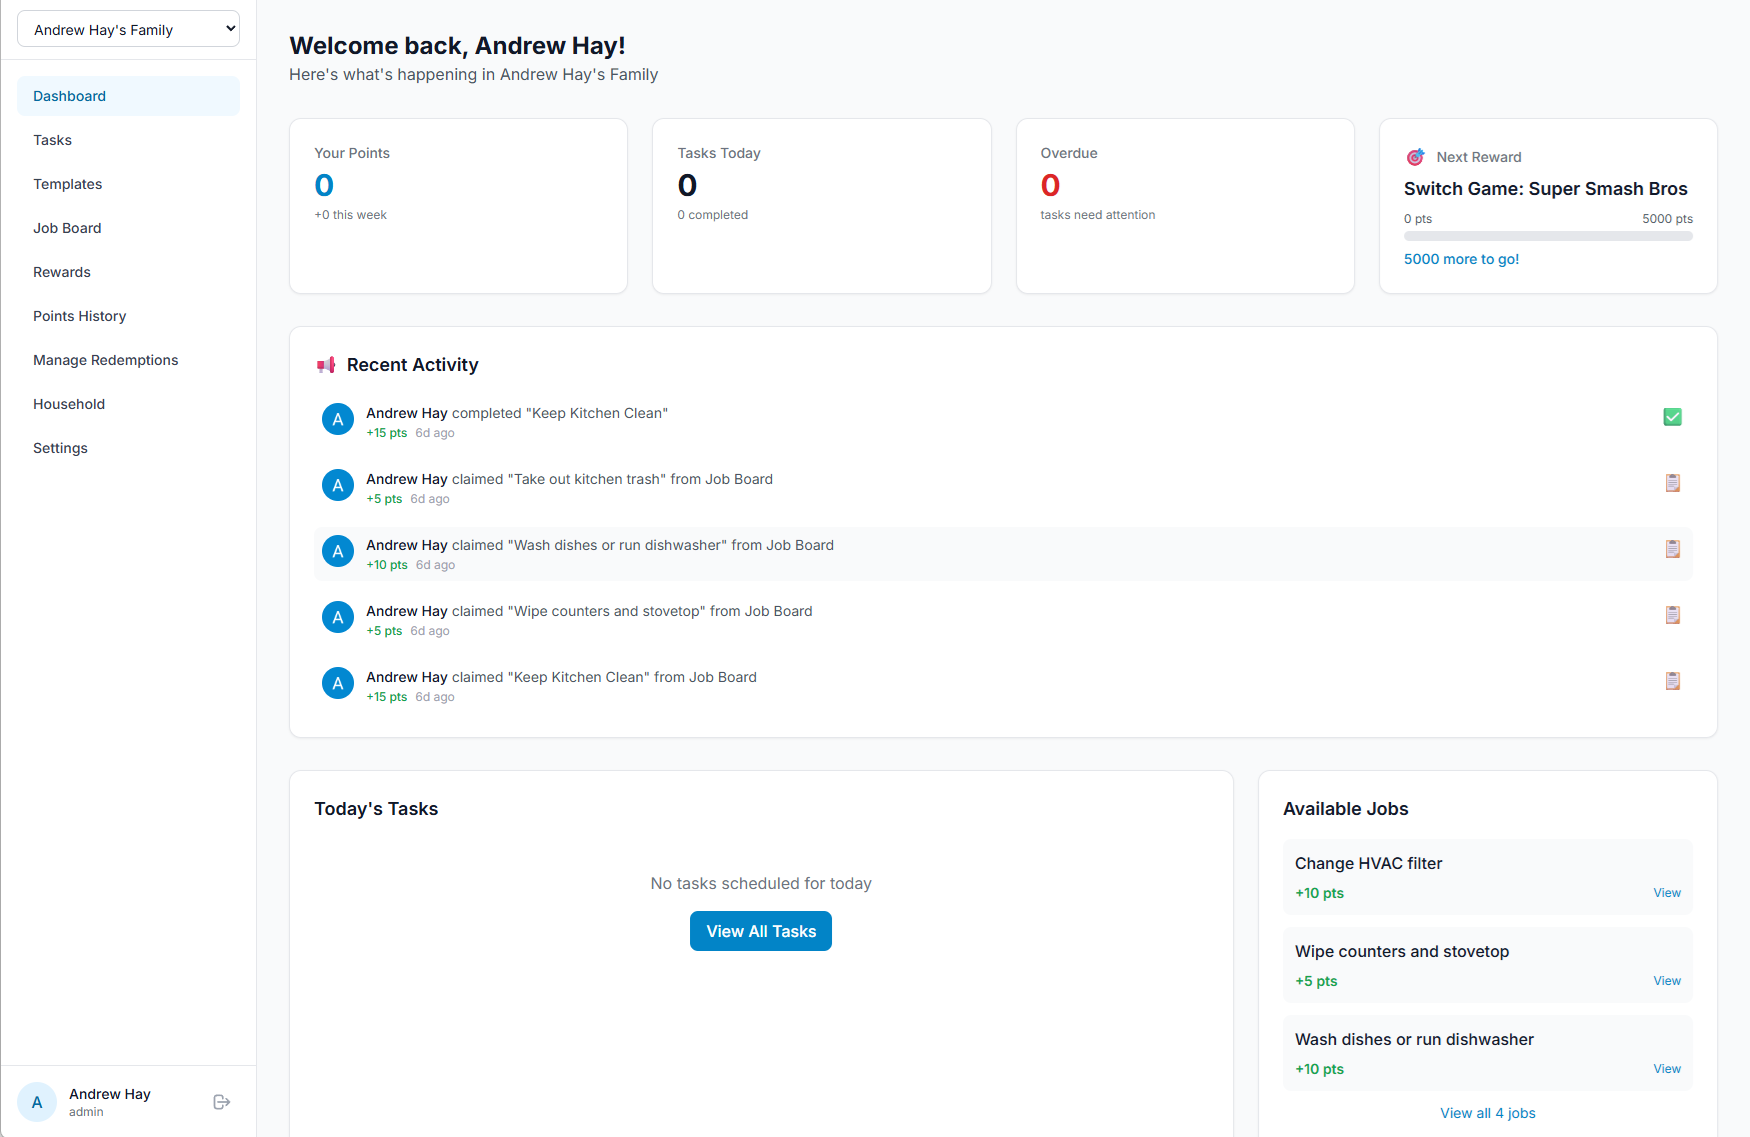This screenshot has height=1137, width=1750.
Task: Switch to the Tasks section in sidebar
Action: tap(52, 140)
